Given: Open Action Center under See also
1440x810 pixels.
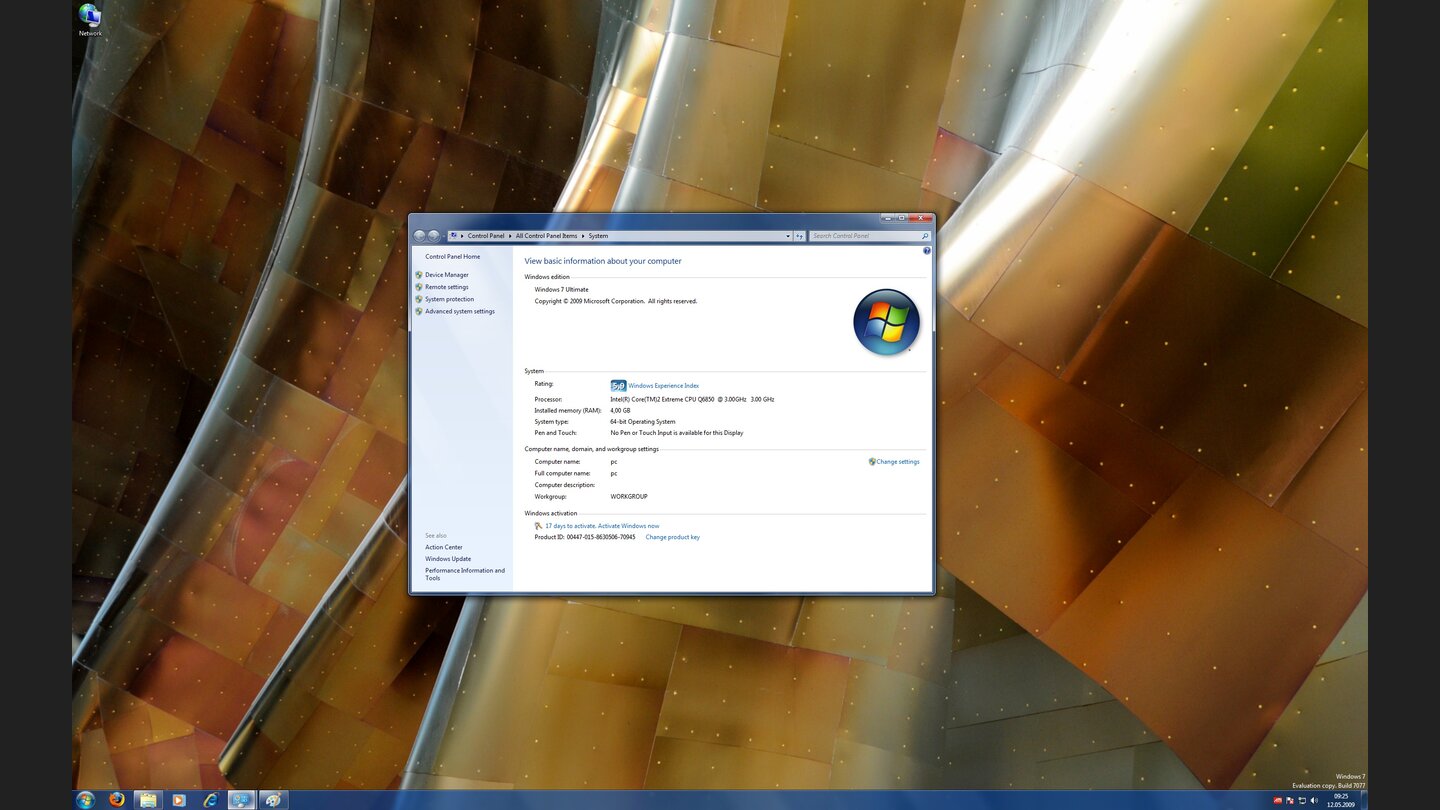Looking at the screenshot, I should click(443, 547).
